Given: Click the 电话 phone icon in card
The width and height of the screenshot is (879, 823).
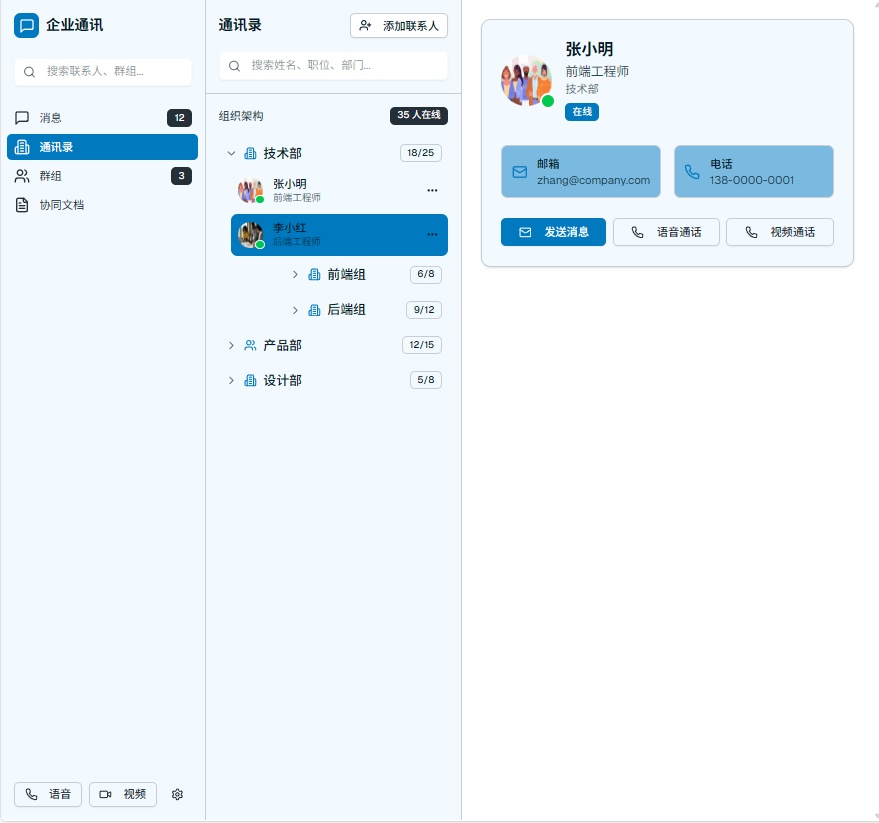Looking at the screenshot, I should coord(692,172).
